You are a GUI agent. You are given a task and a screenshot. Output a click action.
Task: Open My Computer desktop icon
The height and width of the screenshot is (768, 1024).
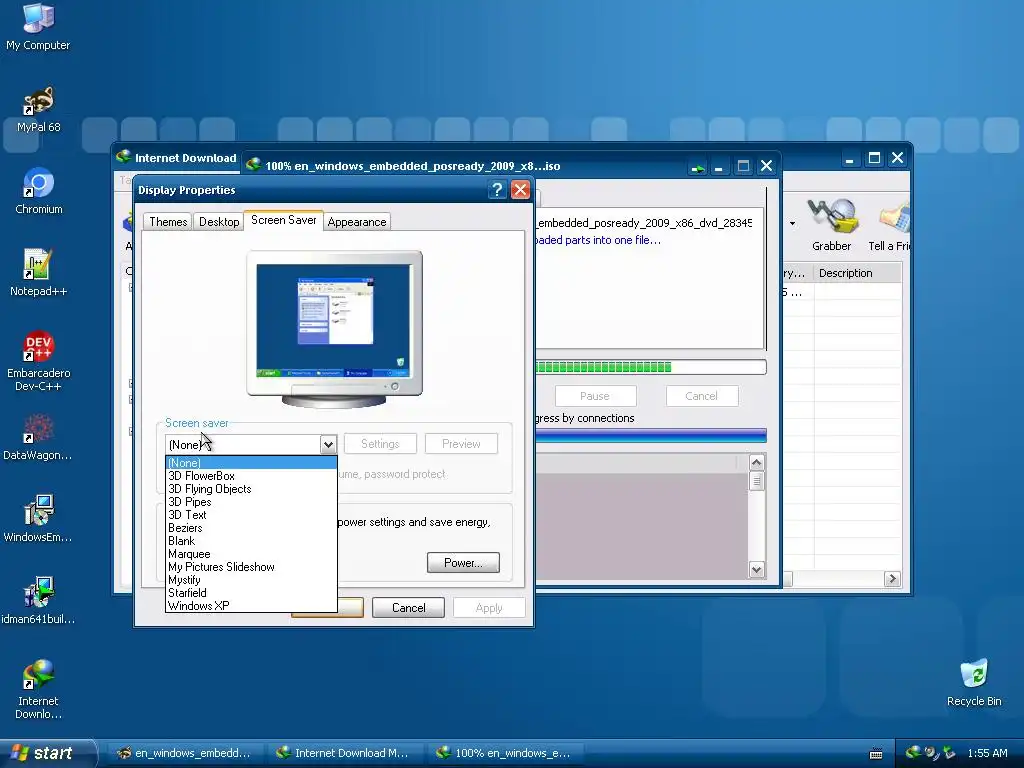click(38, 26)
